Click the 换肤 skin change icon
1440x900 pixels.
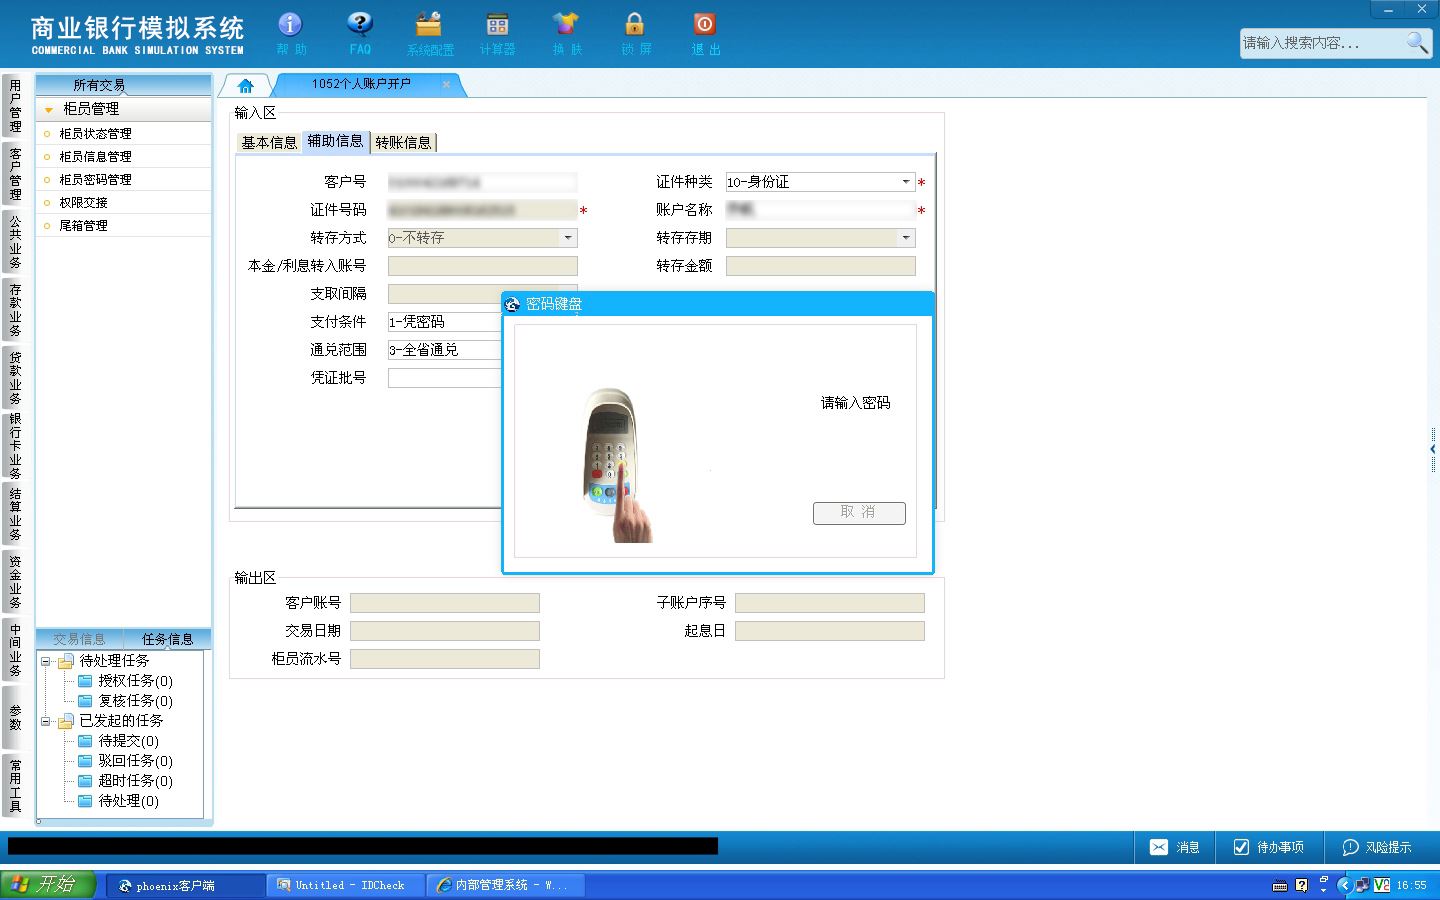coord(565,24)
